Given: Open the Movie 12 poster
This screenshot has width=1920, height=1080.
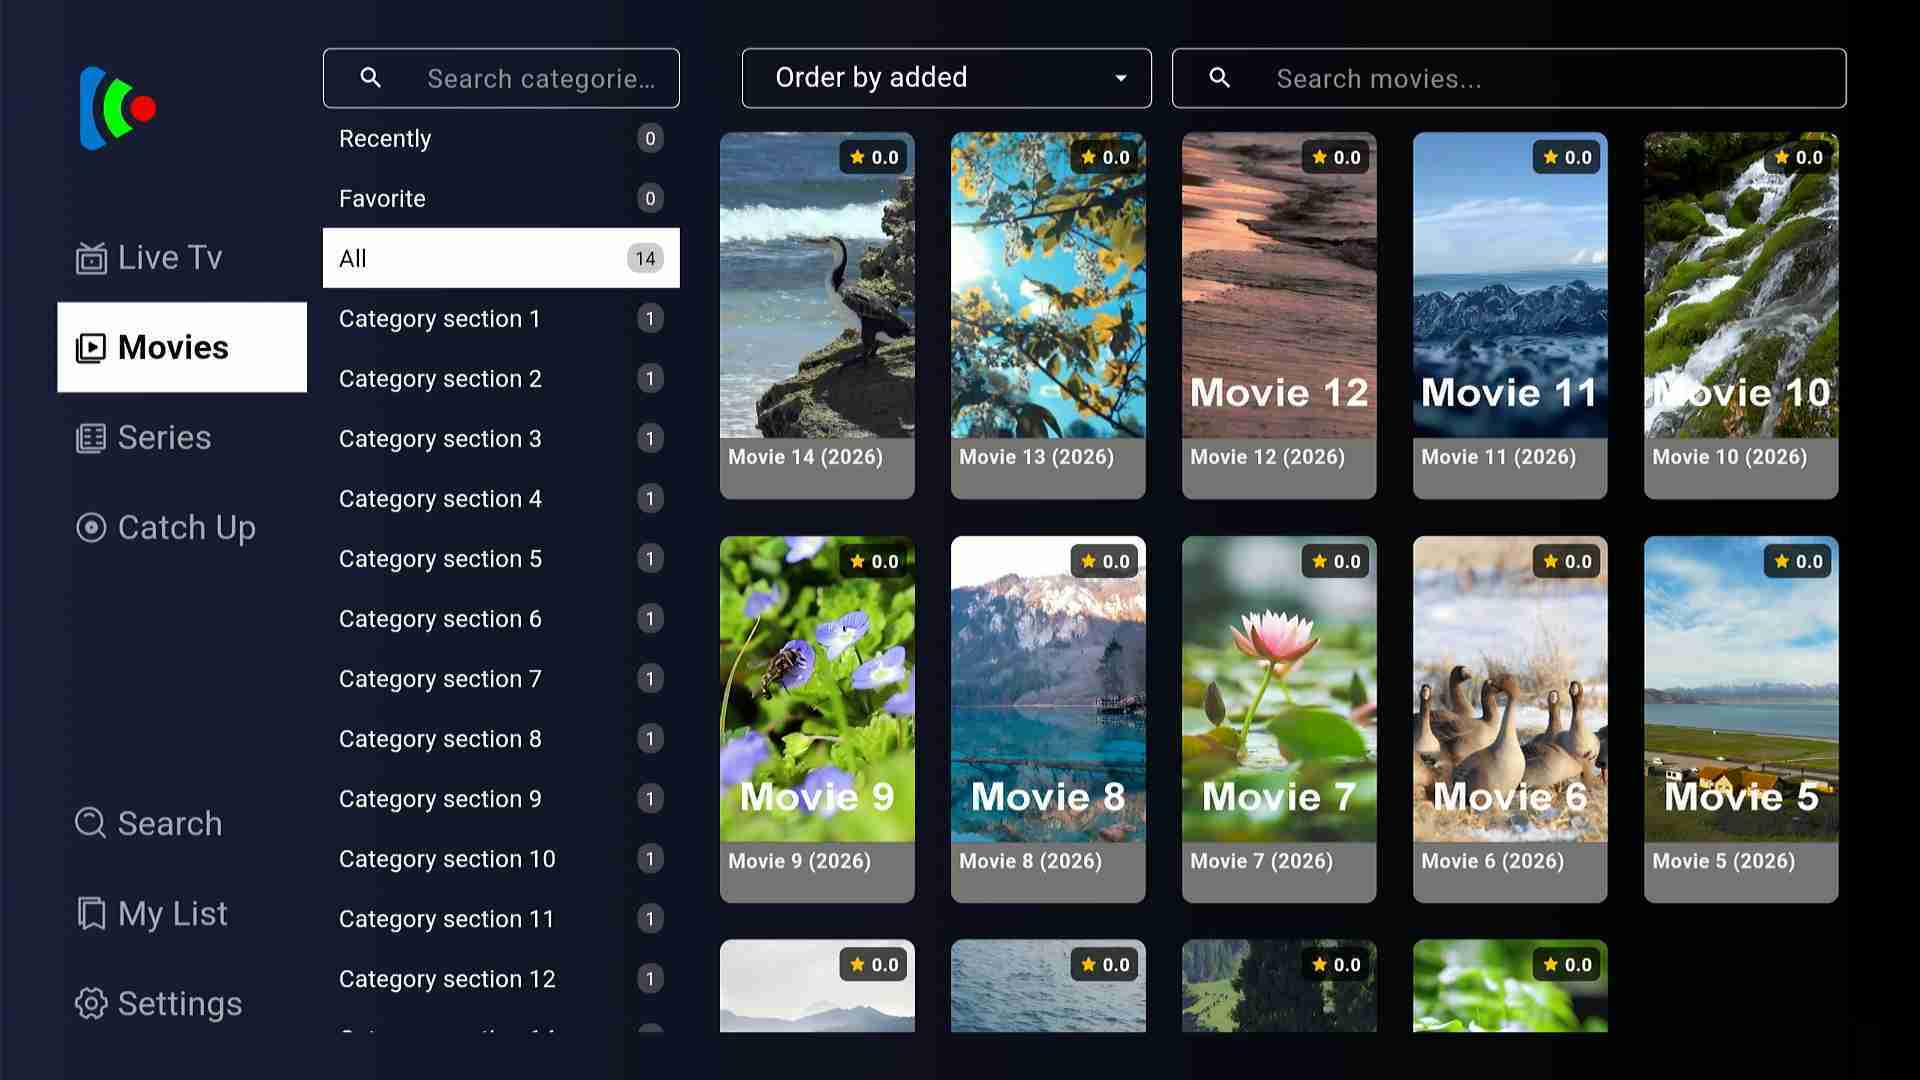Looking at the screenshot, I should tap(1279, 286).
